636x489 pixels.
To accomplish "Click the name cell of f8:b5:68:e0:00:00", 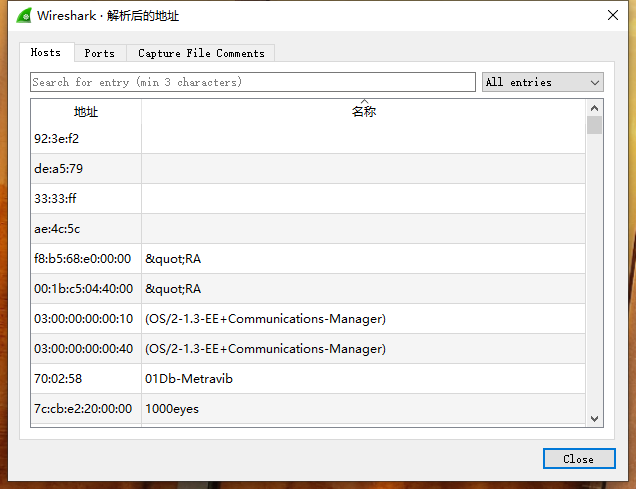I will [x=363, y=259].
